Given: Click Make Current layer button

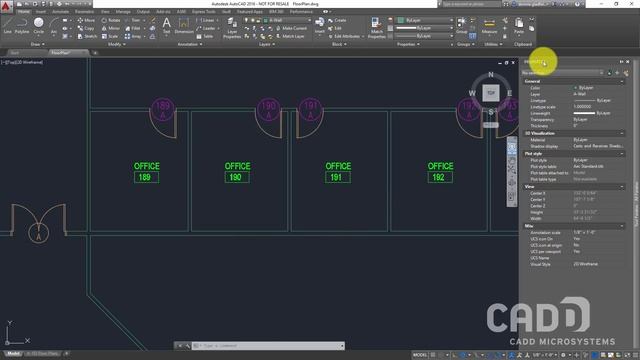Looking at the screenshot, I should click(x=291, y=28).
